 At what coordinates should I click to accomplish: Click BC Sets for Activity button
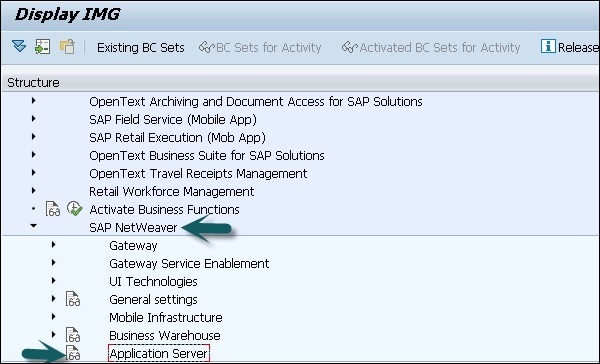pyautogui.click(x=260, y=47)
